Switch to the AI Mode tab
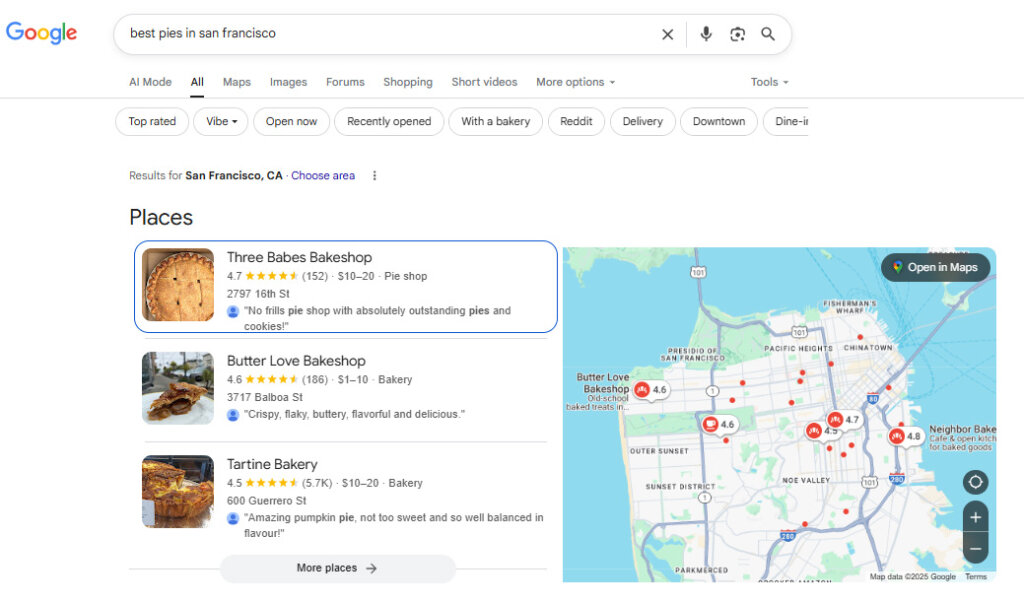 (150, 82)
